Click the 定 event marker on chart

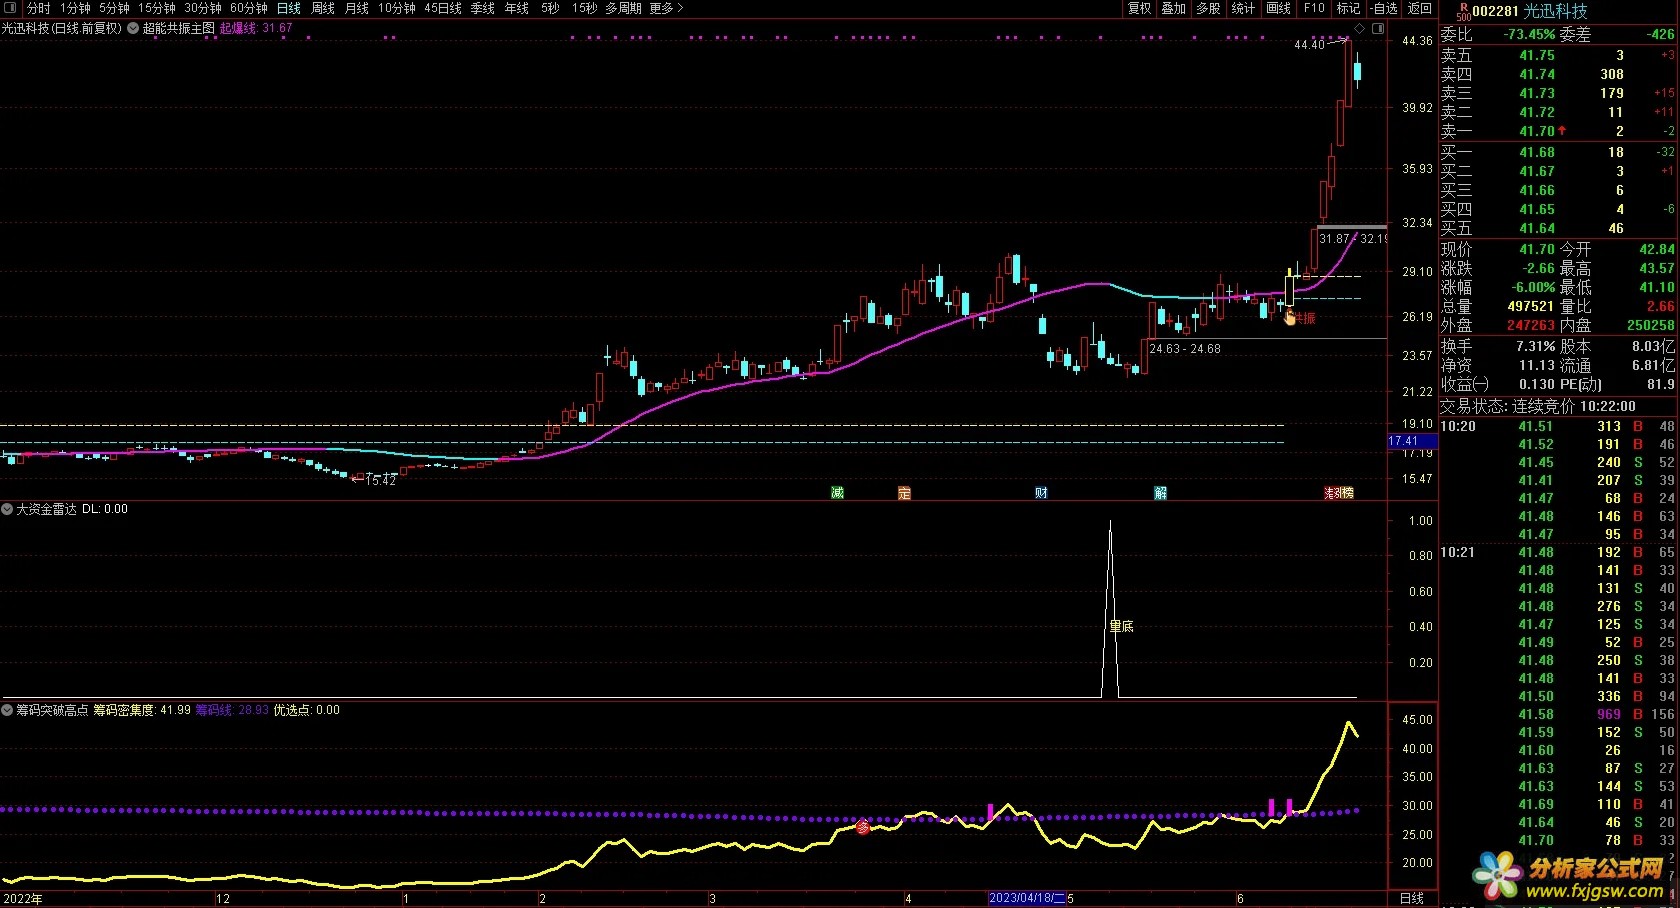coord(904,493)
